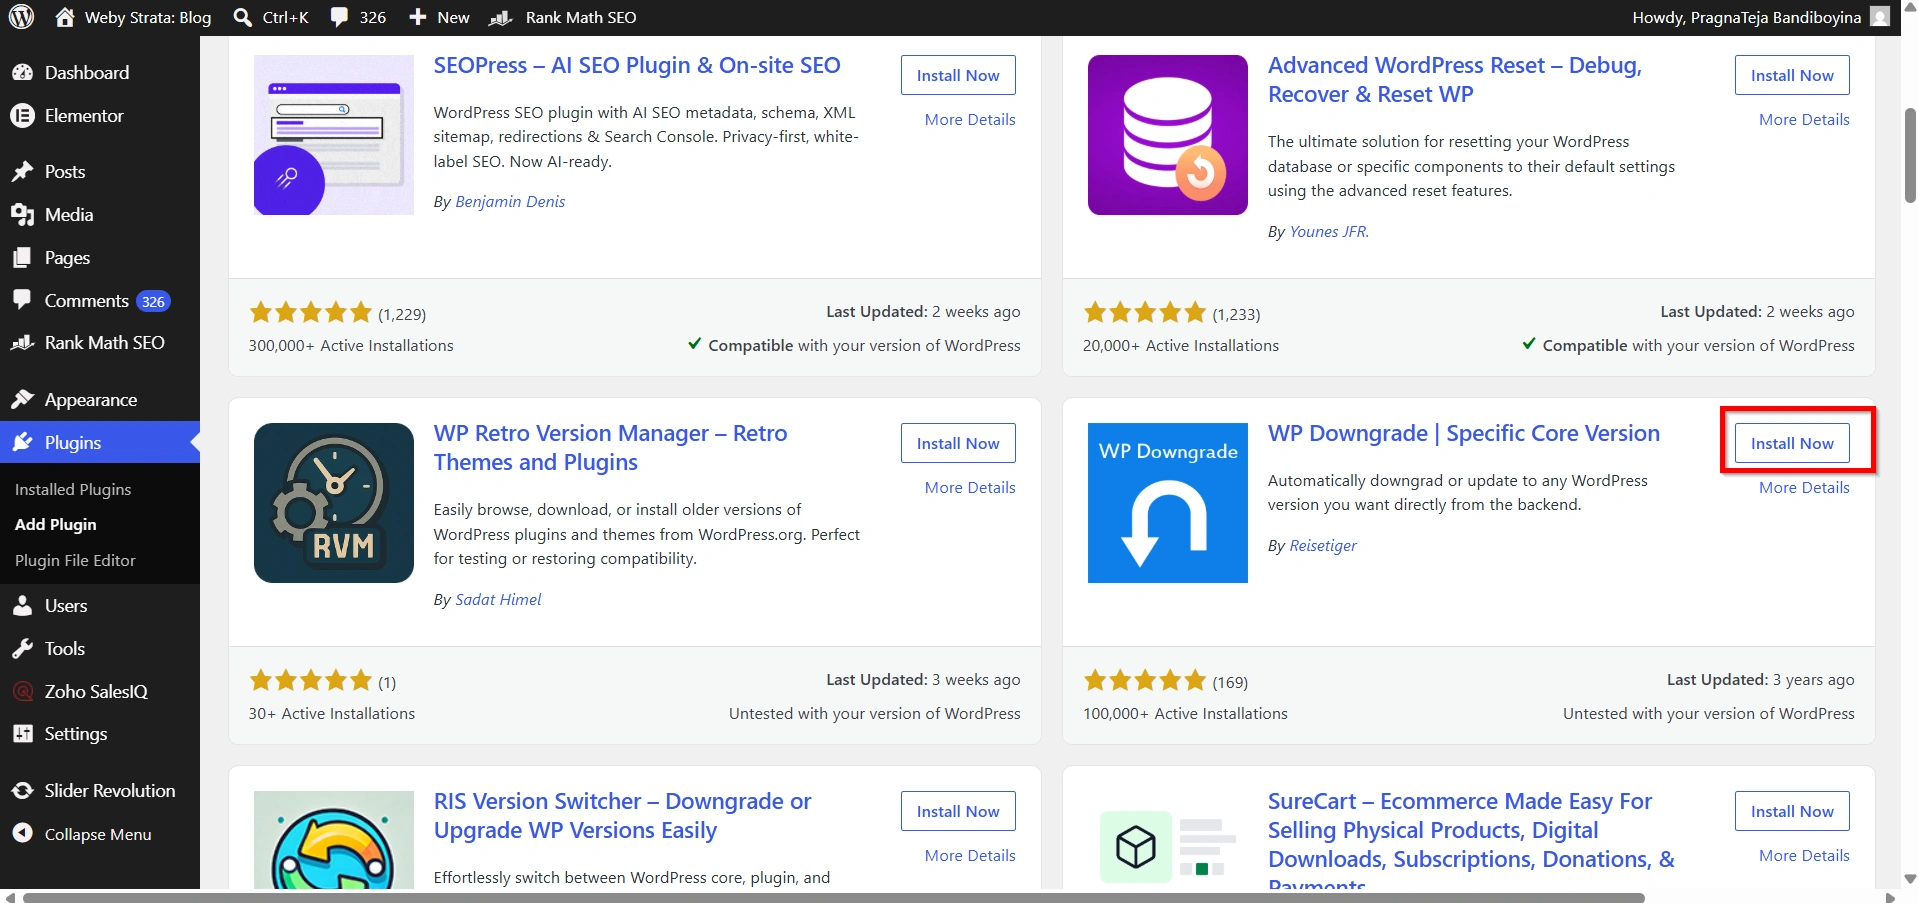Open author Sadat Himel link
The height and width of the screenshot is (903, 1918).
498,600
